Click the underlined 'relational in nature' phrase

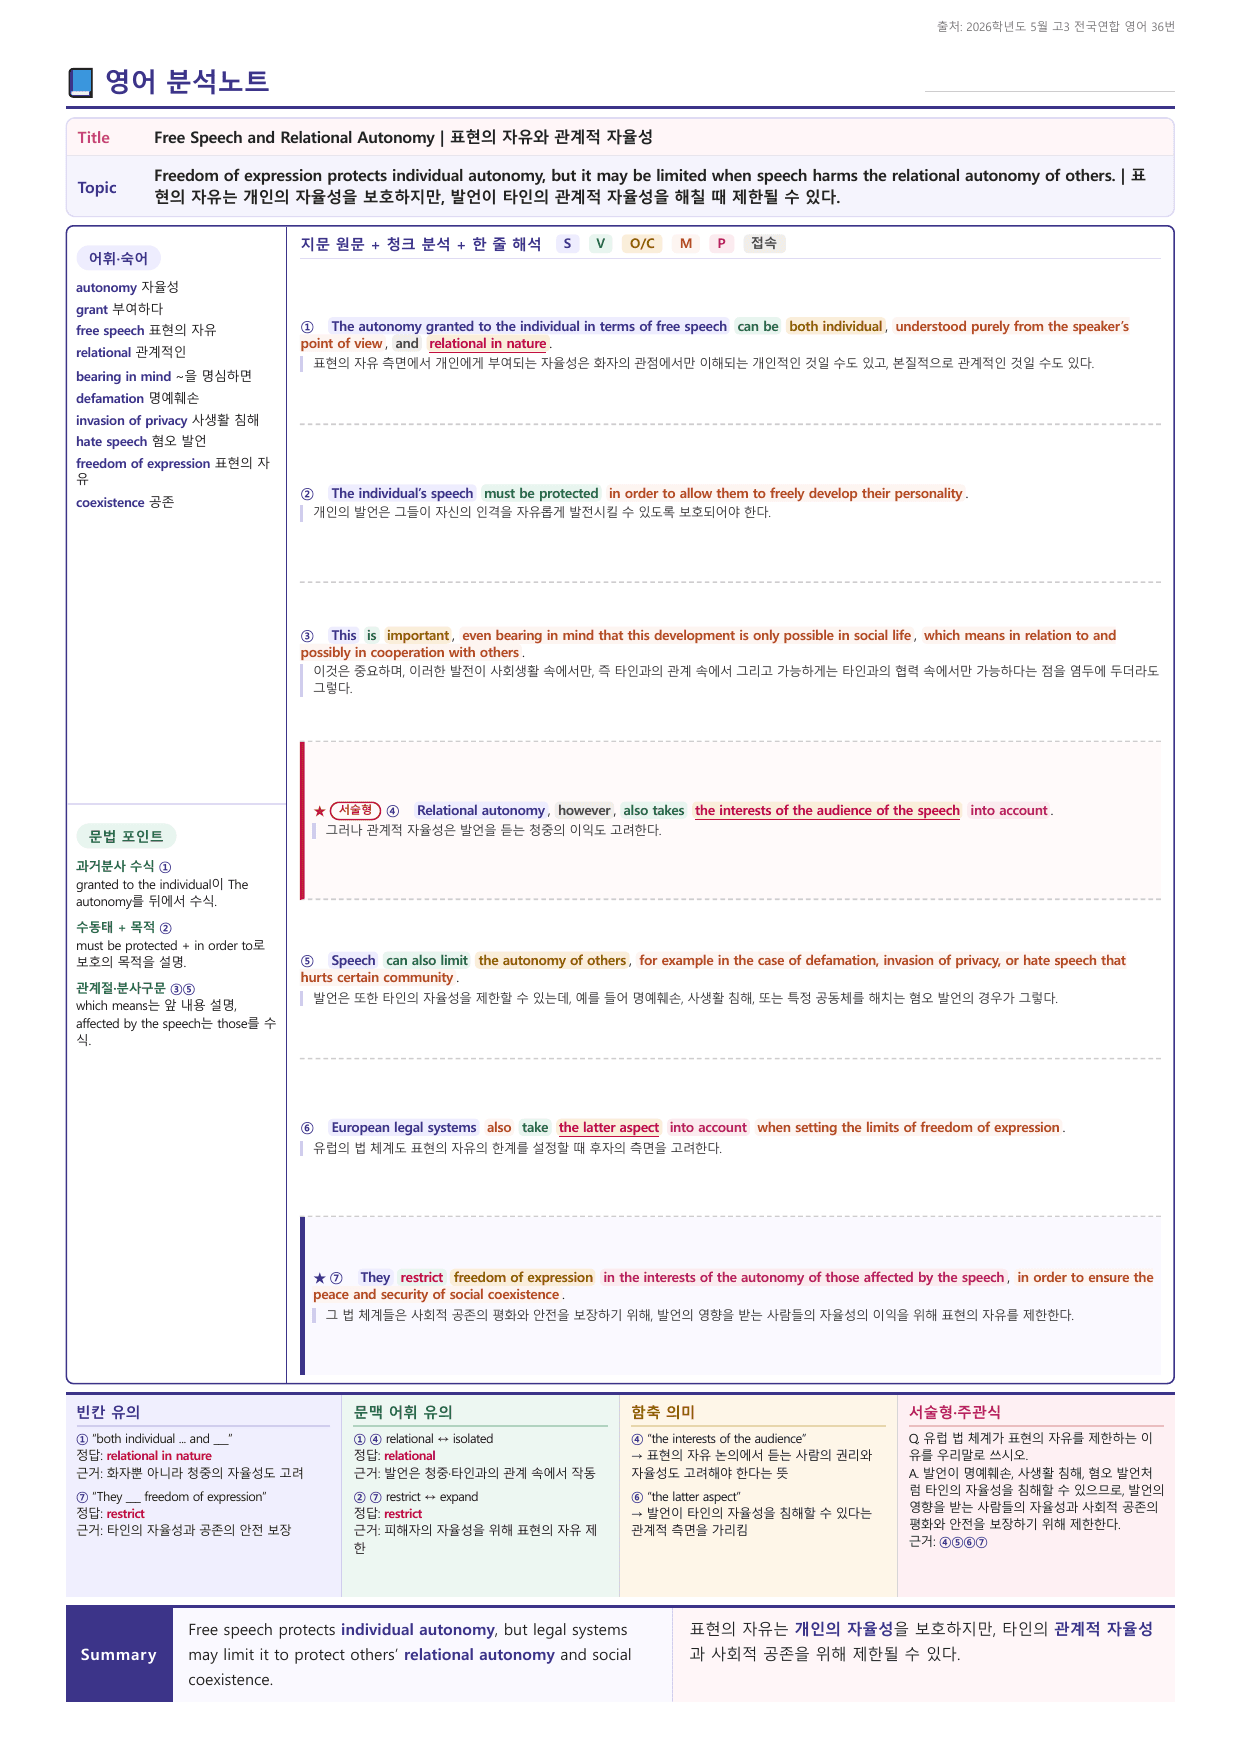click(488, 343)
